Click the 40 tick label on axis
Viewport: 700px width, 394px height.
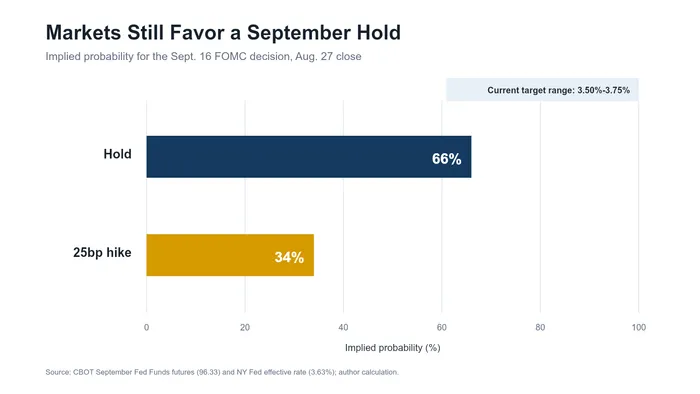pyautogui.click(x=343, y=328)
